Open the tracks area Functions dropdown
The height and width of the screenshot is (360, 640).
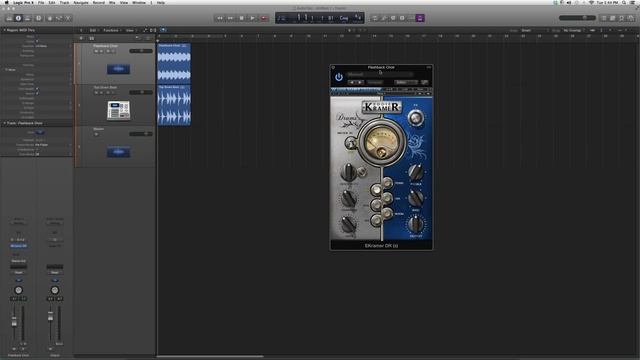pos(112,30)
